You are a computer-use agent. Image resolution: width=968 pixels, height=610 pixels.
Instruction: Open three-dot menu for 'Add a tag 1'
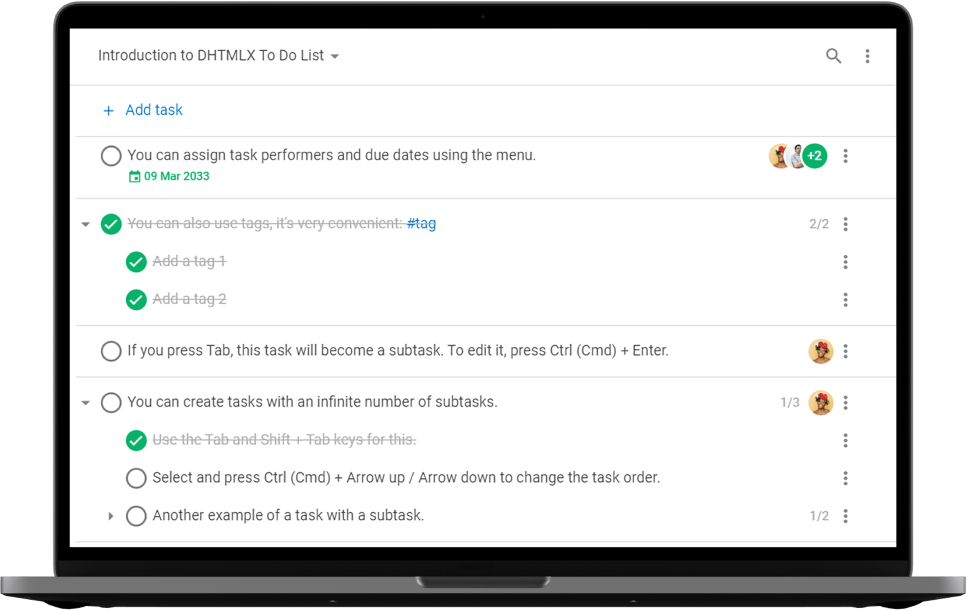(x=846, y=262)
